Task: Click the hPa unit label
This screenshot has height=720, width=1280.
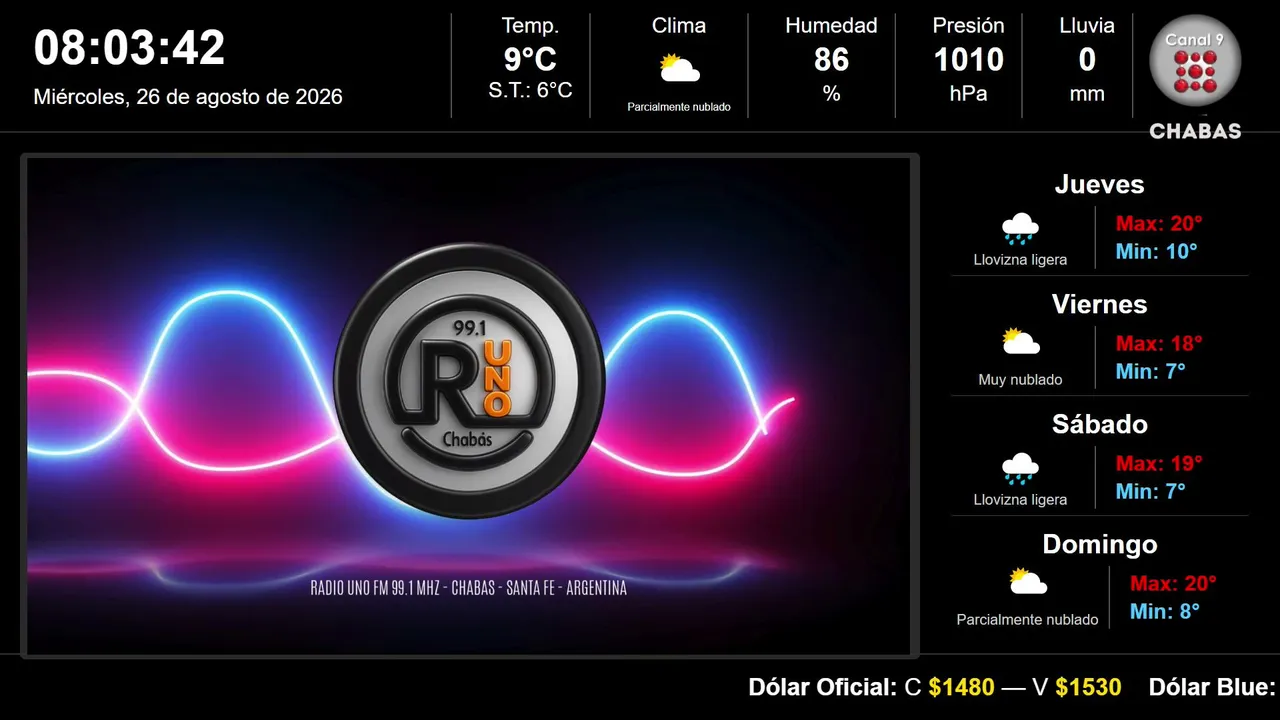Action: (x=968, y=93)
